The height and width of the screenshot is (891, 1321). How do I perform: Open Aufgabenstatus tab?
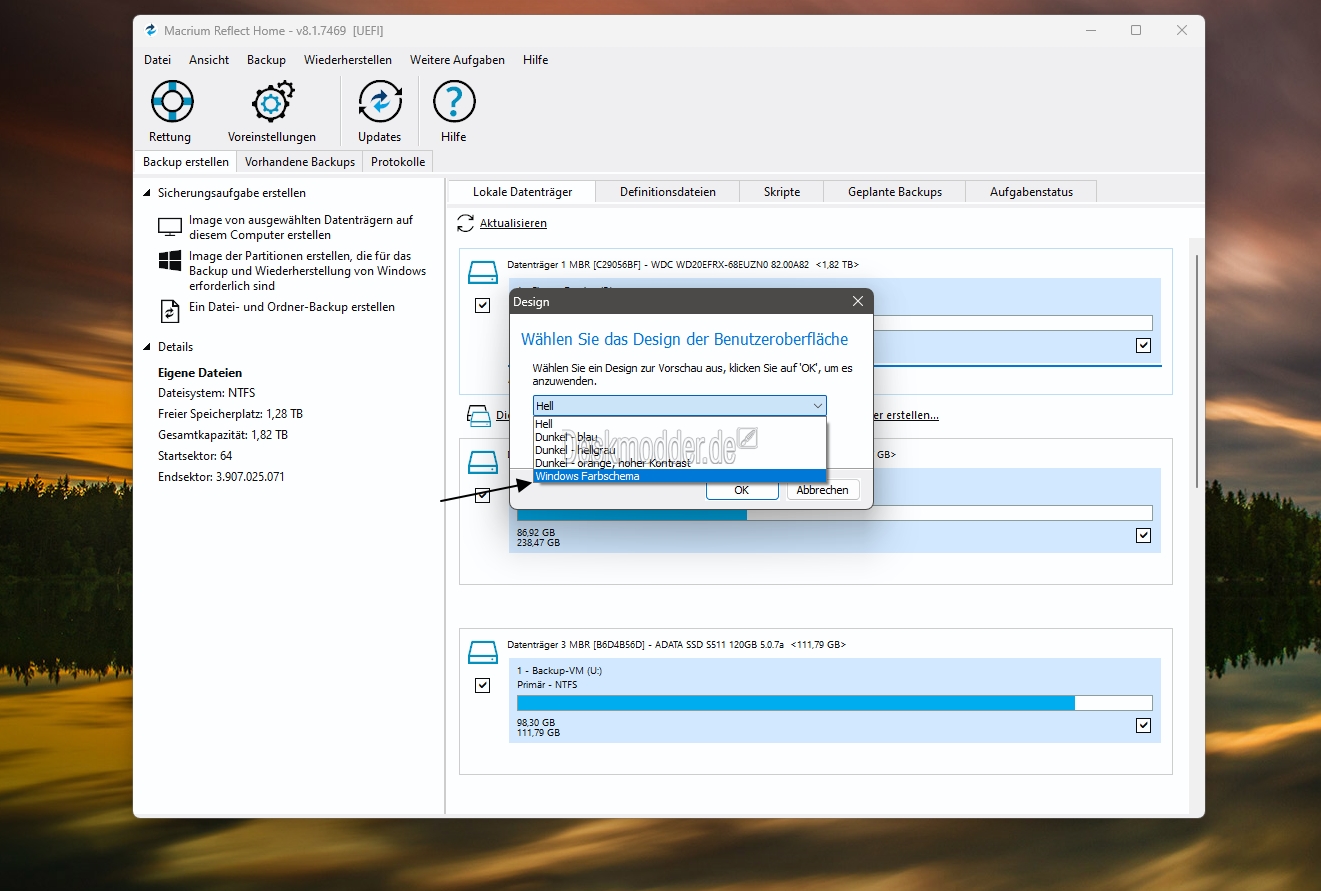tap(1031, 192)
